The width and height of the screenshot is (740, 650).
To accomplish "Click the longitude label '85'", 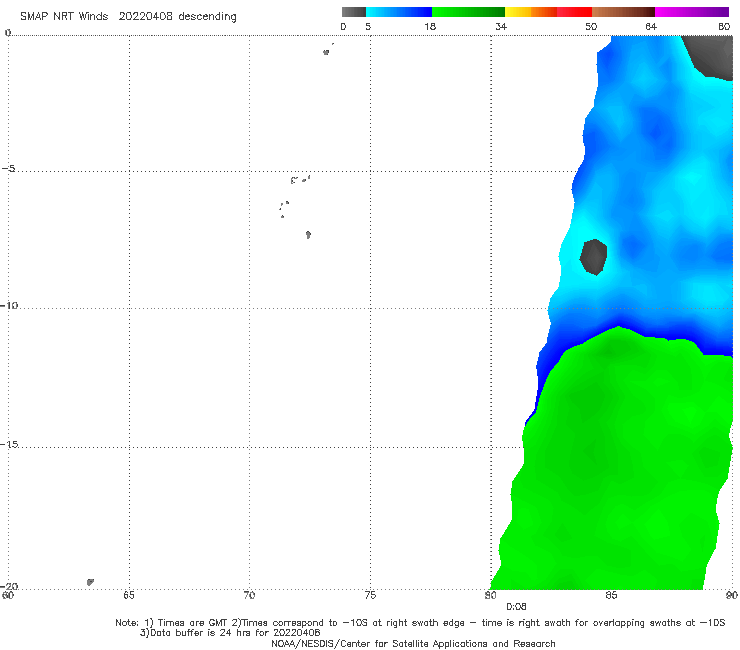I will coord(611,595).
